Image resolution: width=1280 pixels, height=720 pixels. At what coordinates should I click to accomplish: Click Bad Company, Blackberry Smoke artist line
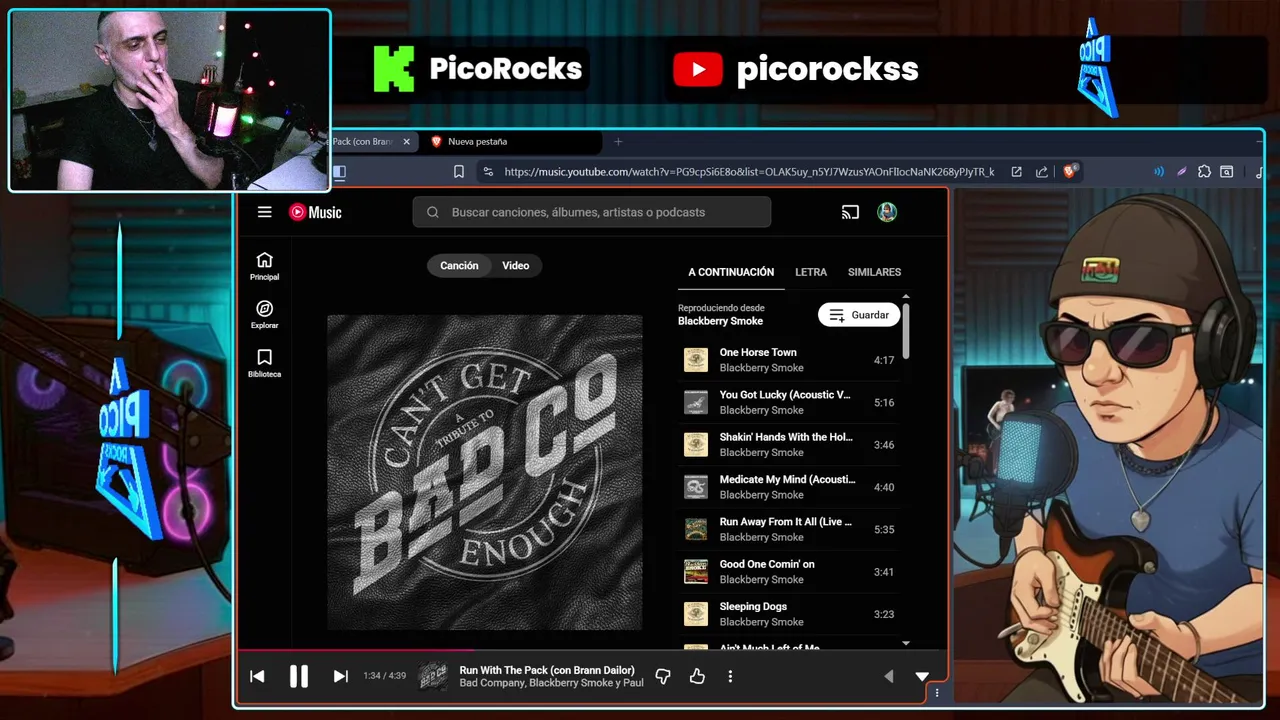pyautogui.click(x=552, y=683)
